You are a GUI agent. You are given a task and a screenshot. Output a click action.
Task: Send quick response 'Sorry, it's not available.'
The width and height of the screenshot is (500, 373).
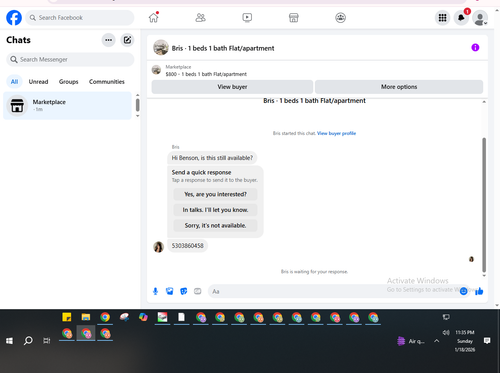215,226
